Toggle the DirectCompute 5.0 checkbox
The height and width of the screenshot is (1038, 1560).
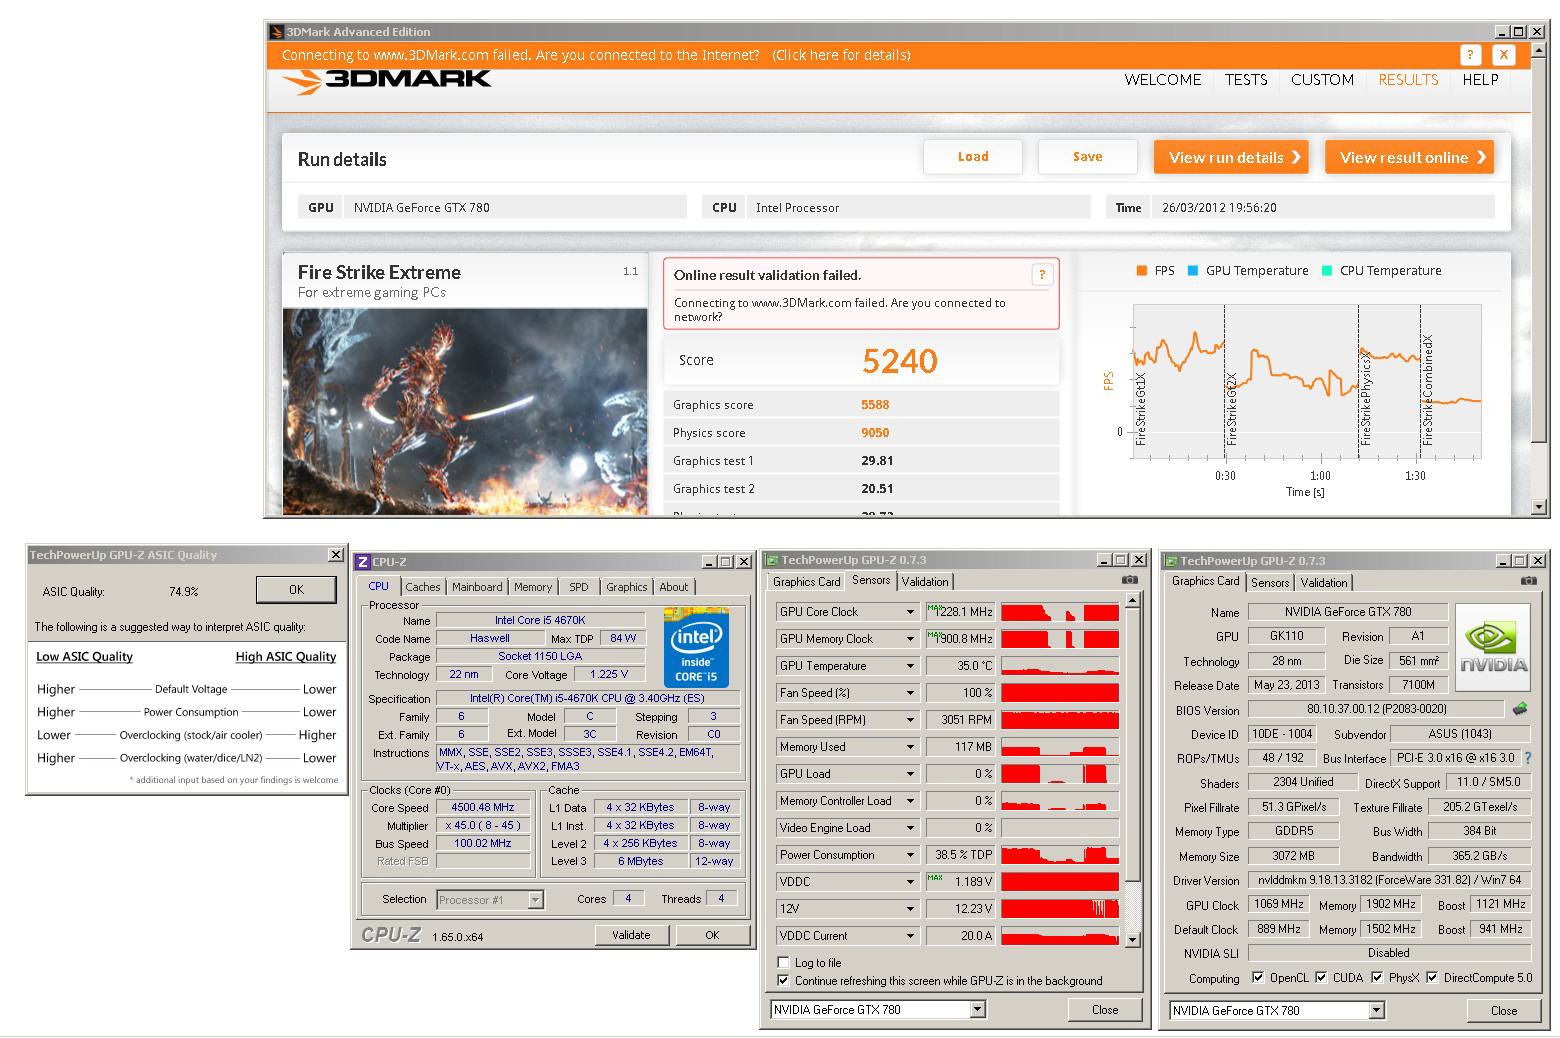point(1432,978)
